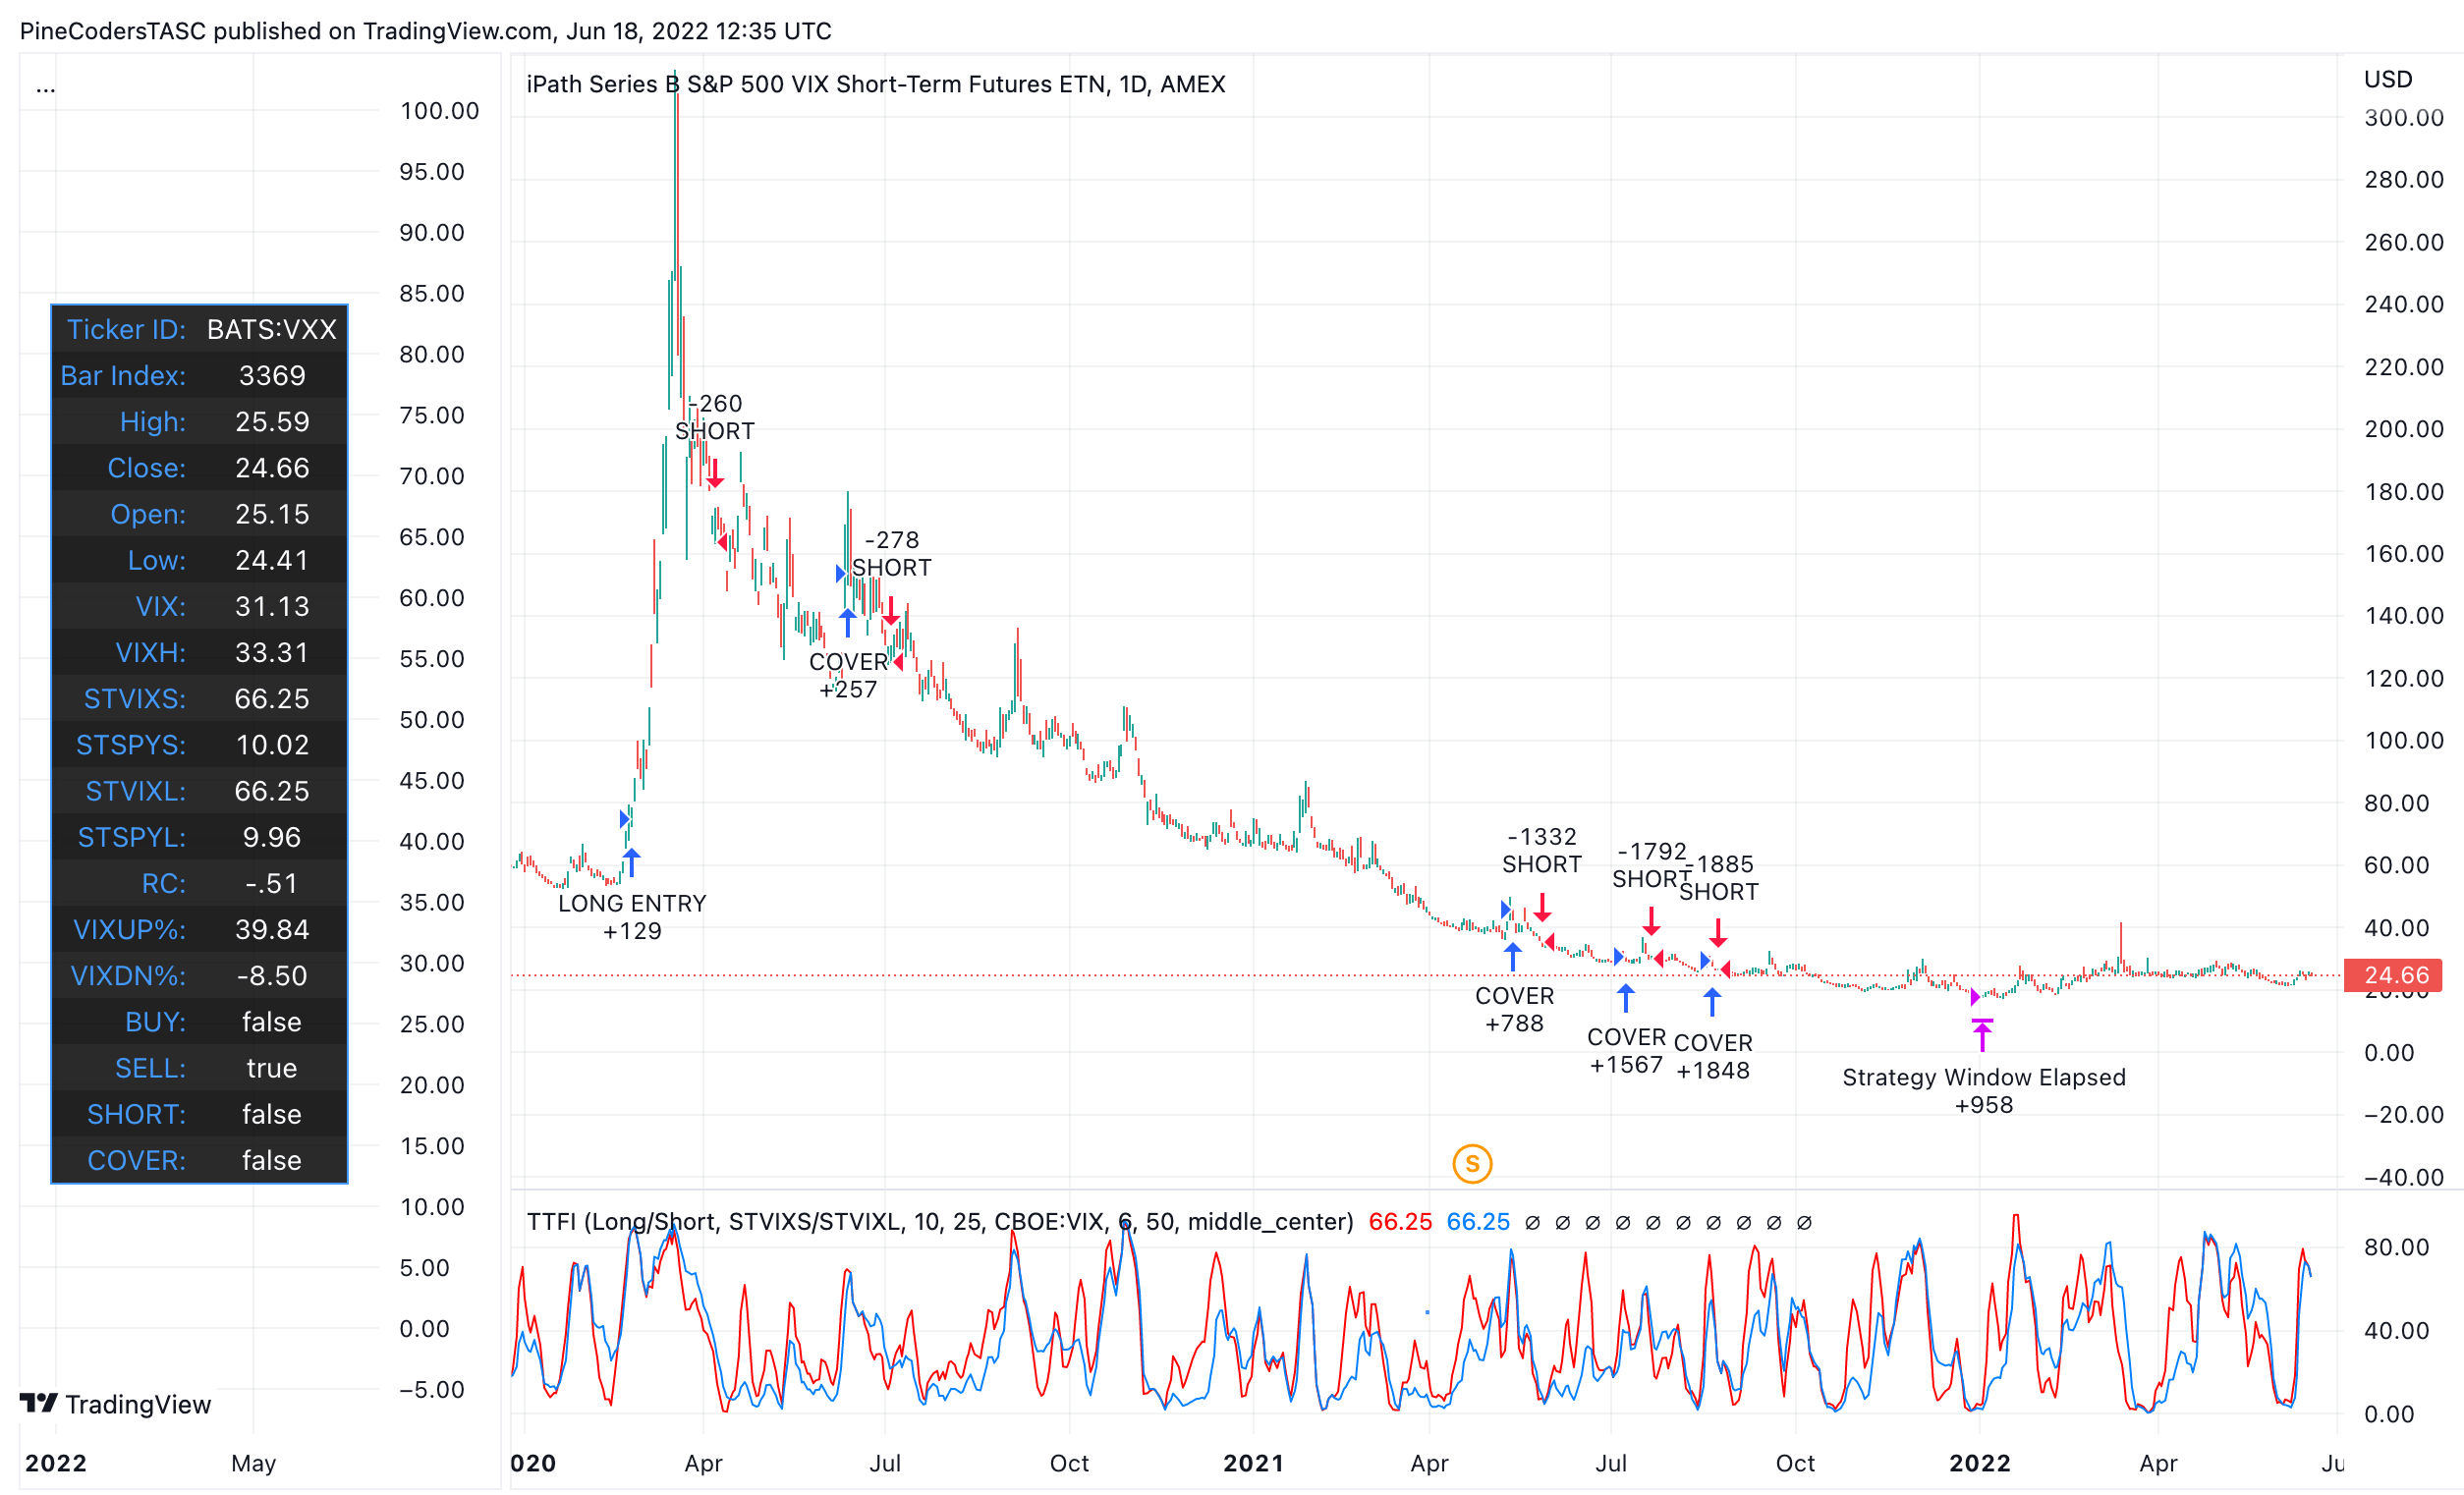2464x1495 pixels.
Task: Click the High value 25.59 in table
Action: point(271,421)
